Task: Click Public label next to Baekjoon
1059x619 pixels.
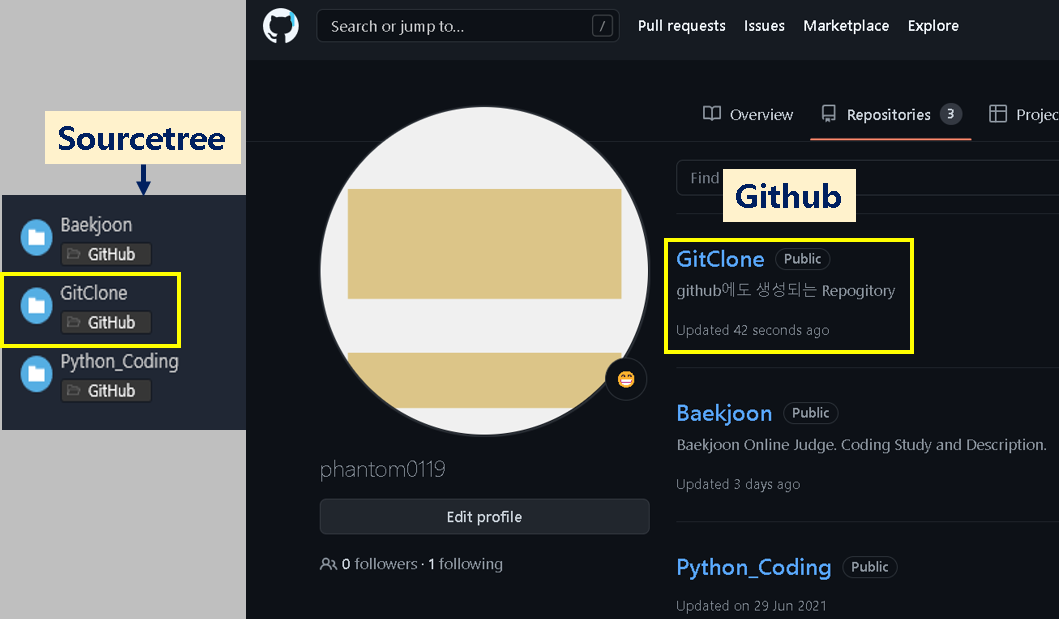Action: [810, 412]
